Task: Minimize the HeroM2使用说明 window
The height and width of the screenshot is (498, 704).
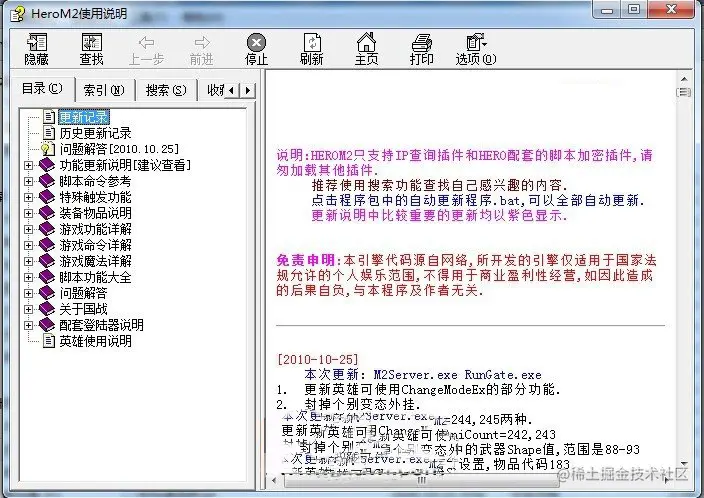Action: 607,10
